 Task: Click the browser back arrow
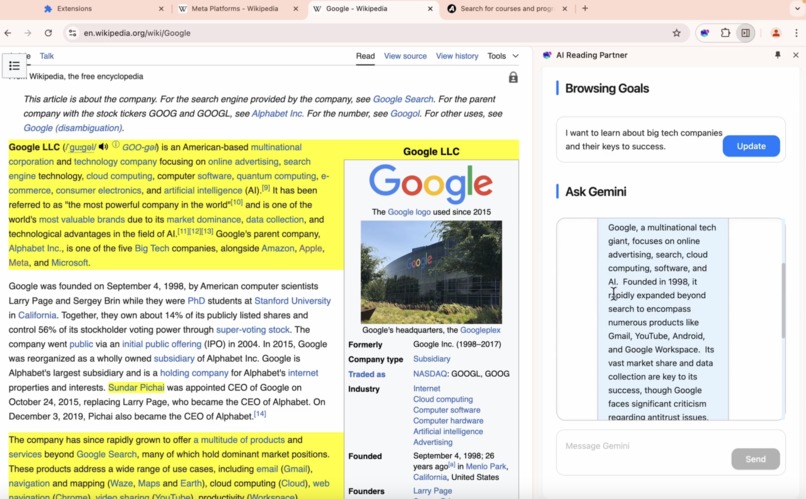8,33
